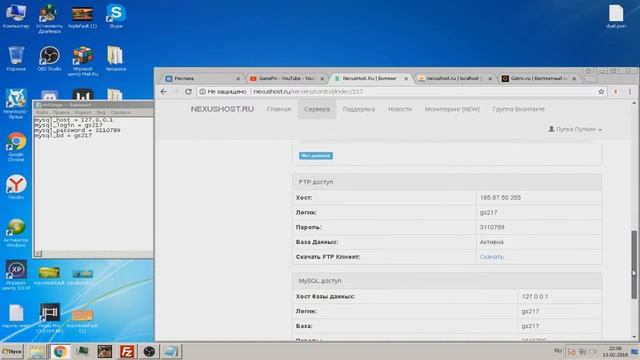Open the Мониторинг [NEW] navigation link
The image size is (640, 360).
452,109
